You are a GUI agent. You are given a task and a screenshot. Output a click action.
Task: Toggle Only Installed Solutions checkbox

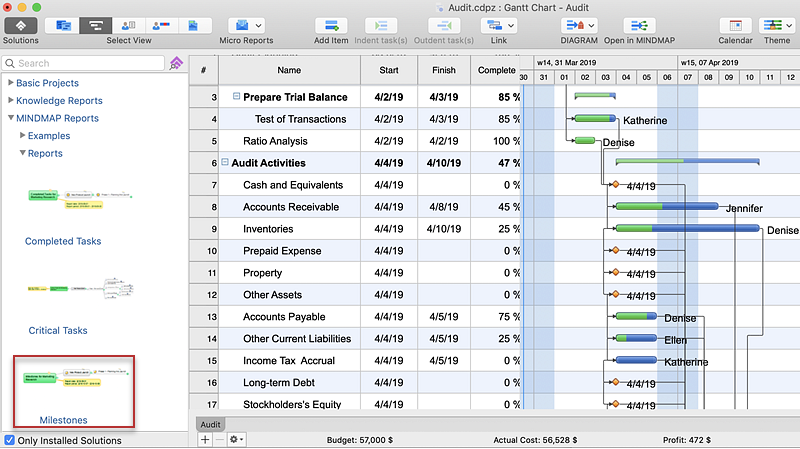click(9, 440)
